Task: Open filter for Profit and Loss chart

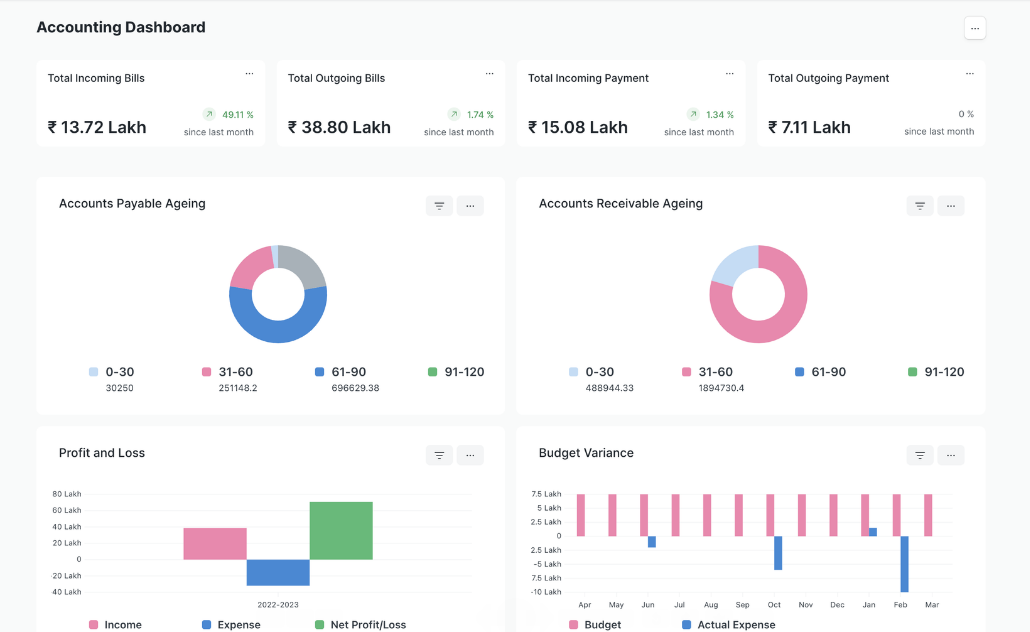Action: tap(439, 455)
